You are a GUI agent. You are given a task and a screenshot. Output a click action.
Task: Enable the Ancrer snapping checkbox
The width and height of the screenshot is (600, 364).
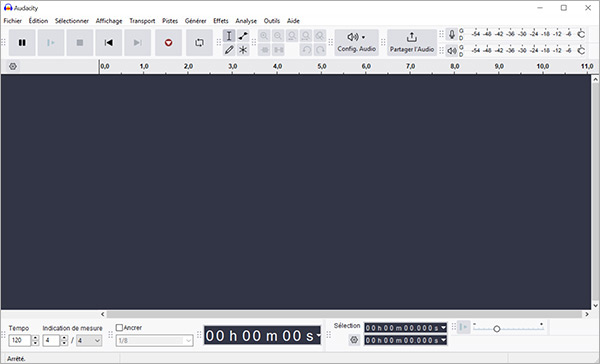119,328
